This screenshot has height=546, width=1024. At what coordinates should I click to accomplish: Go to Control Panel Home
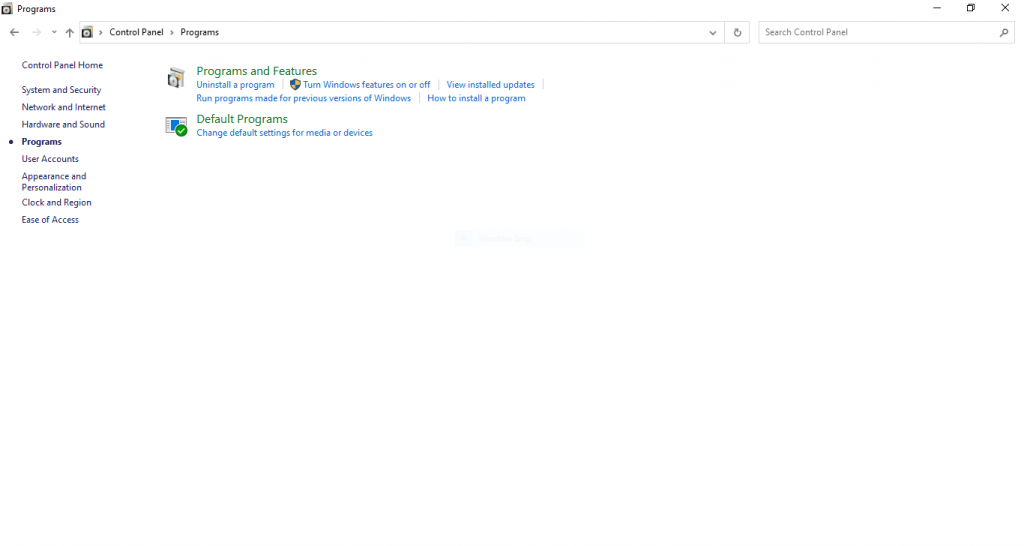tap(62, 65)
